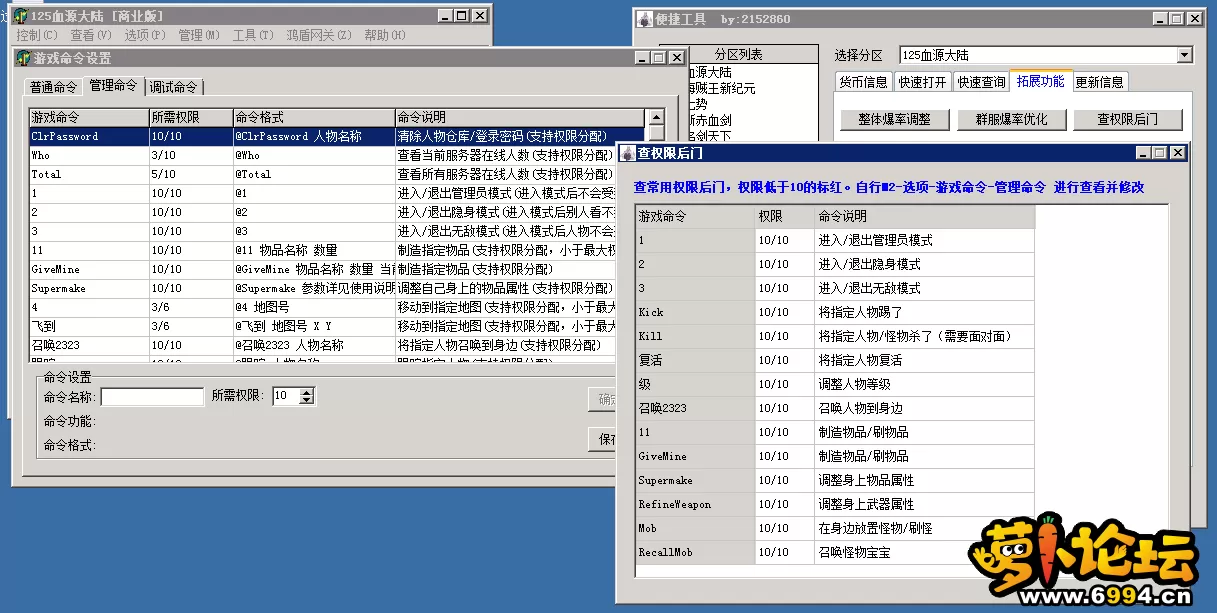The image size is (1217, 613).
Task: Select the 拓展功能 tab
Action: [x=1041, y=81]
